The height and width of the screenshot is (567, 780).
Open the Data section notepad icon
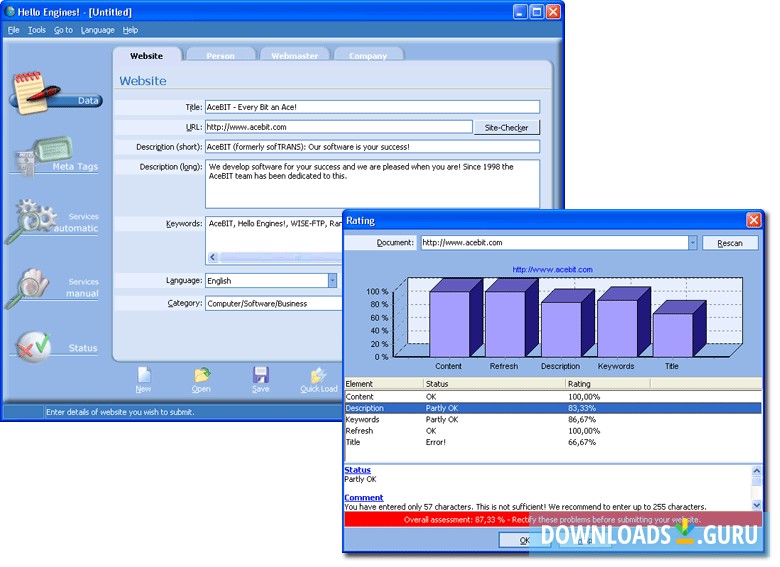(x=36, y=93)
